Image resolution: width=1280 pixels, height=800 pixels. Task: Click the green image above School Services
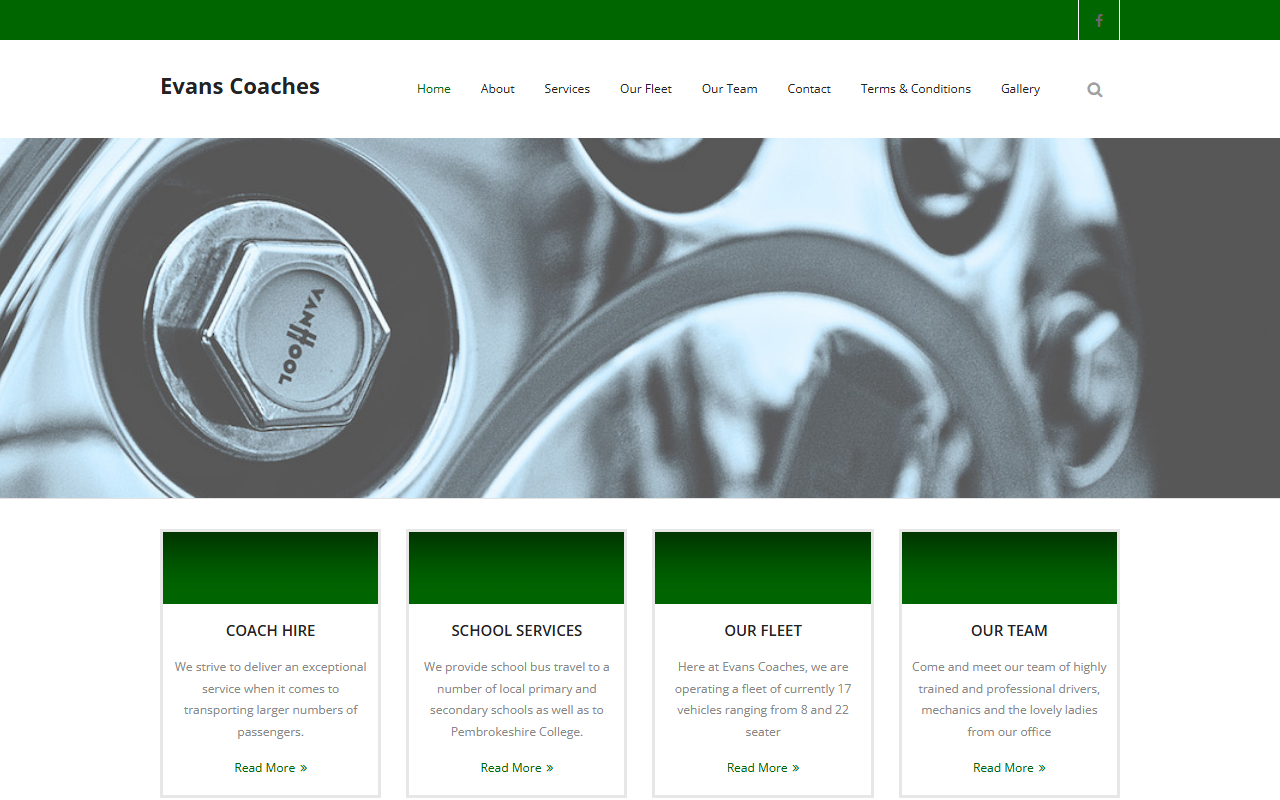517,568
